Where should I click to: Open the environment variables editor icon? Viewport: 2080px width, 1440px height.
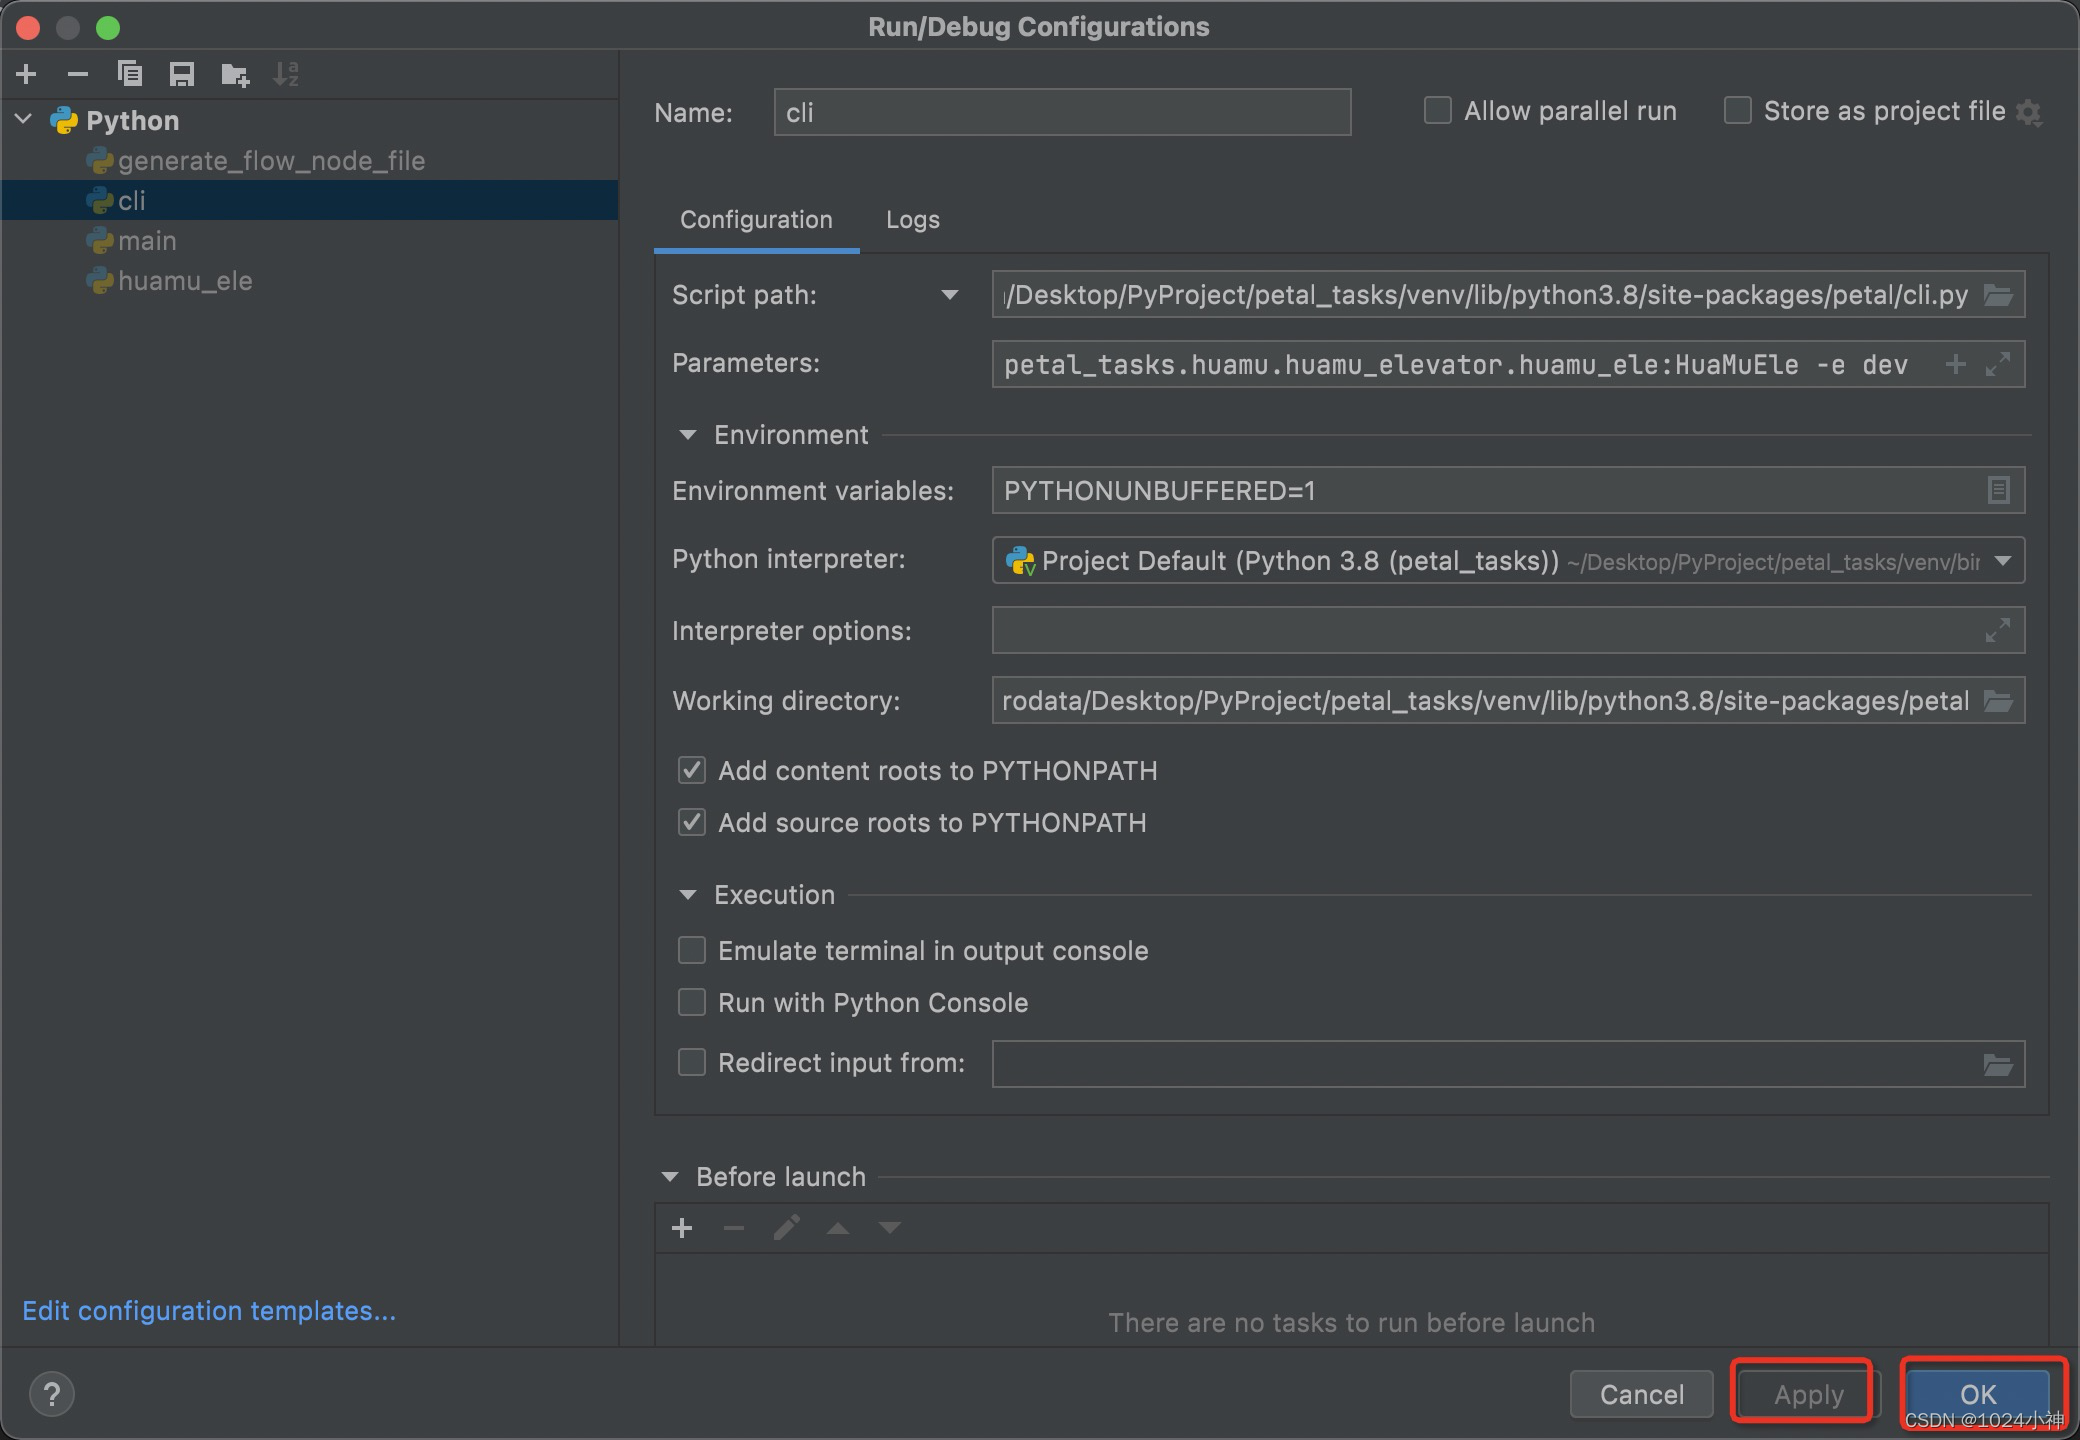tap(1998, 490)
